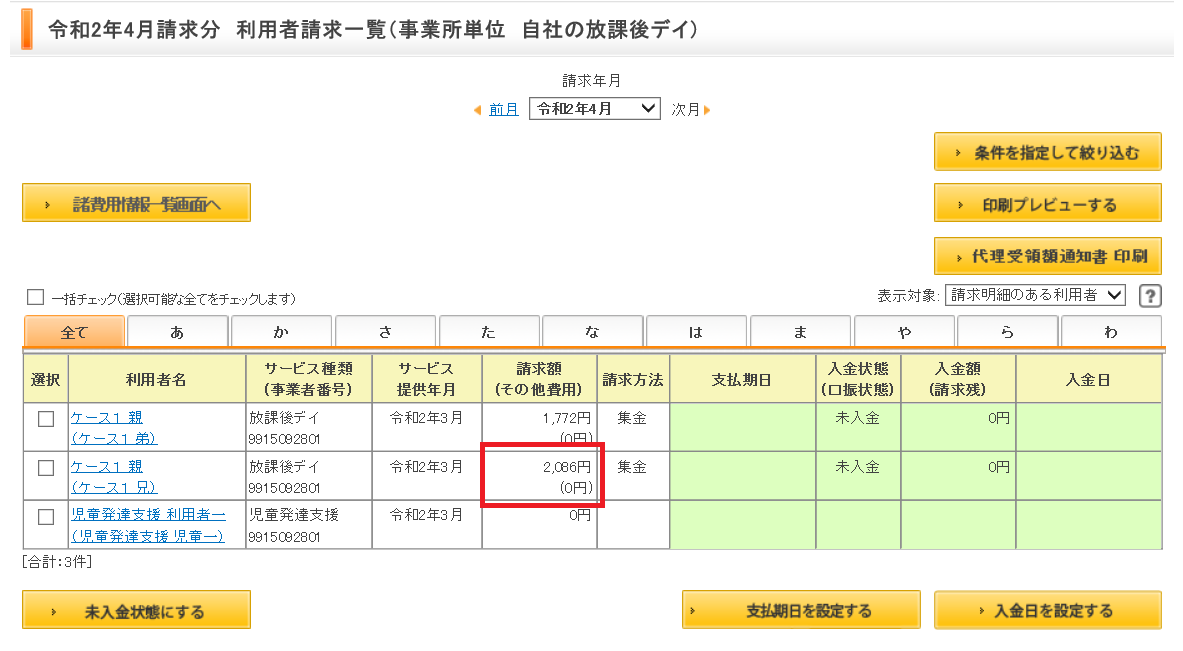Screen dimensions: 1183x651
Task: Open the (児童発達支援 児童一) link
Action: coord(148,536)
